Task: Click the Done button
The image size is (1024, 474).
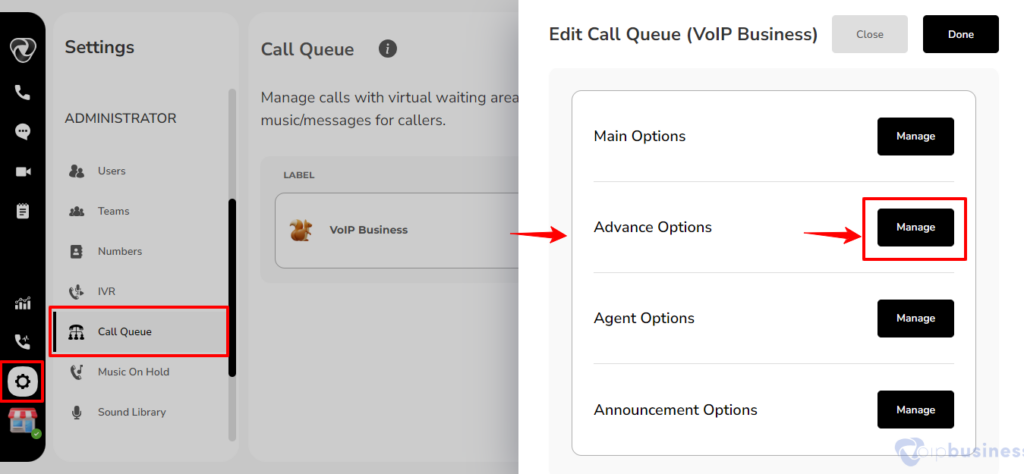Action: click(x=961, y=34)
